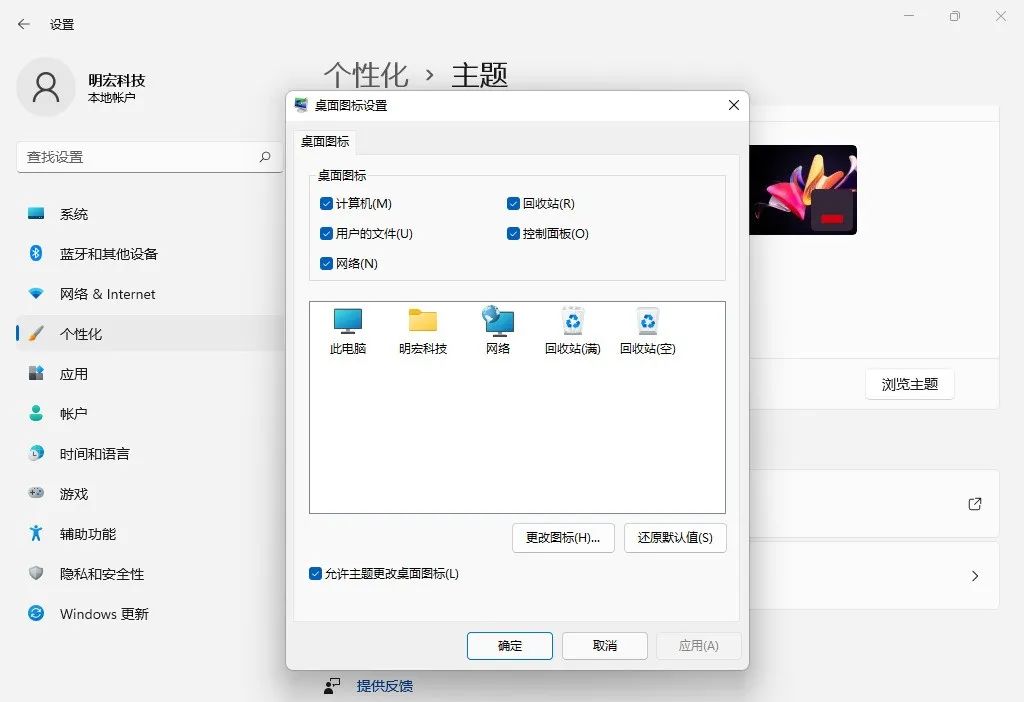Screen dimensions: 1024x702
Task: Open 蓝牙和其他设备 settings category
Action: pos(149,253)
